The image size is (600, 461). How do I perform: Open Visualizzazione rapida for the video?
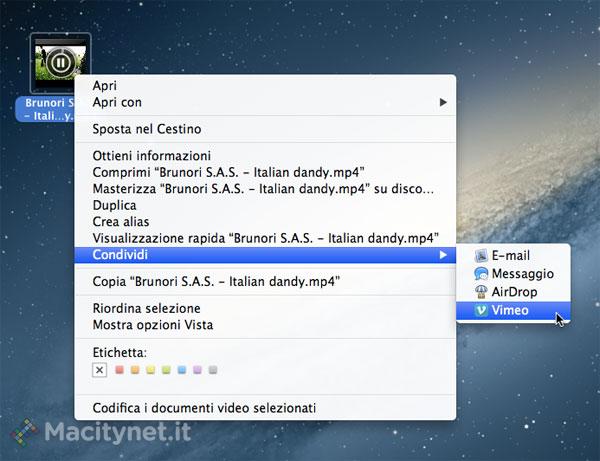click(266, 238)
